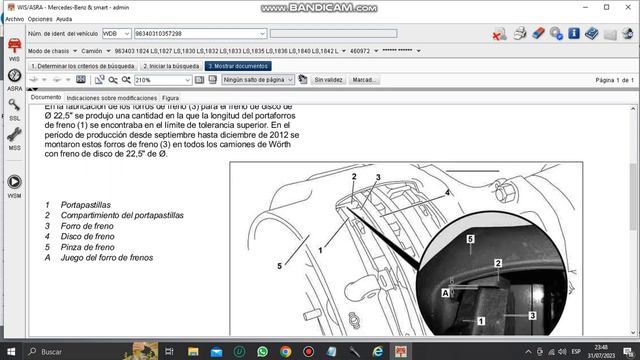Click the fit whole page icon
Screen dimensions: 640x360
[213, 80]
